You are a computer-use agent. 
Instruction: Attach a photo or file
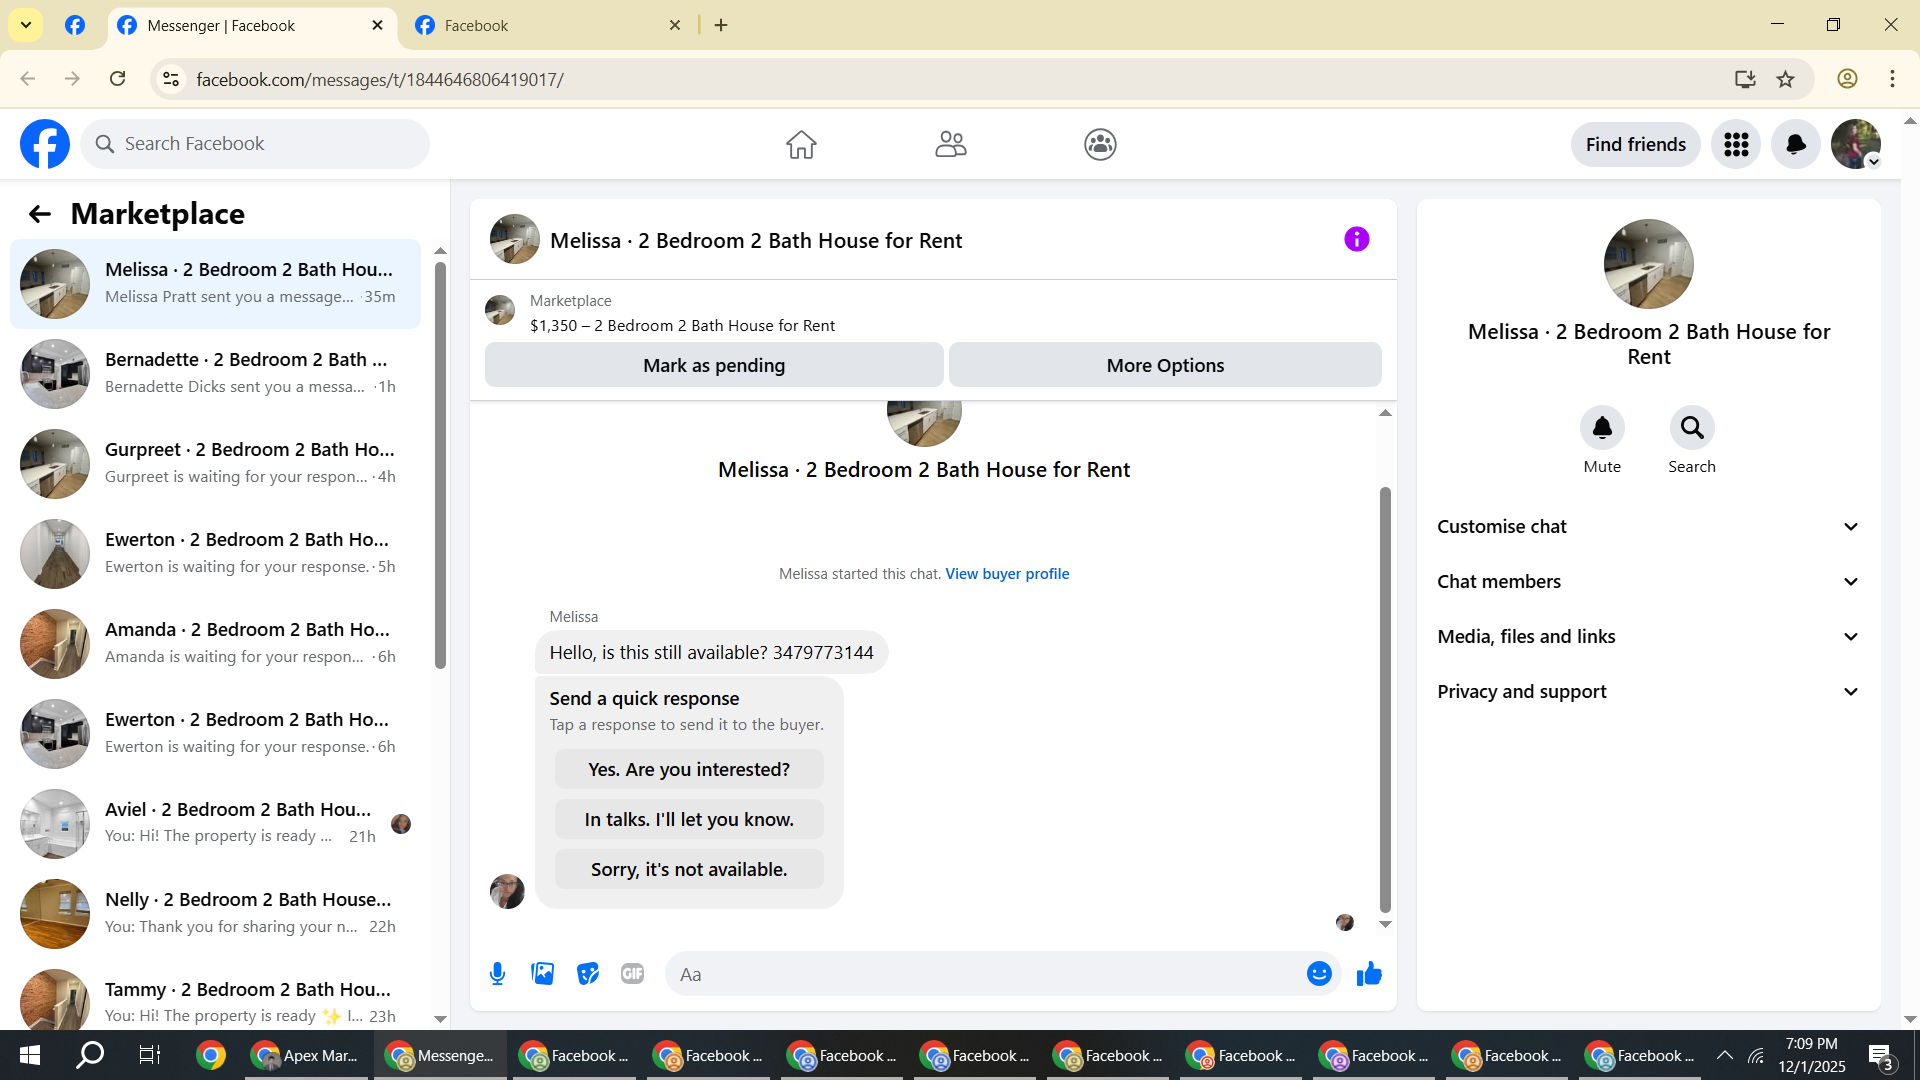click(543, 974)
